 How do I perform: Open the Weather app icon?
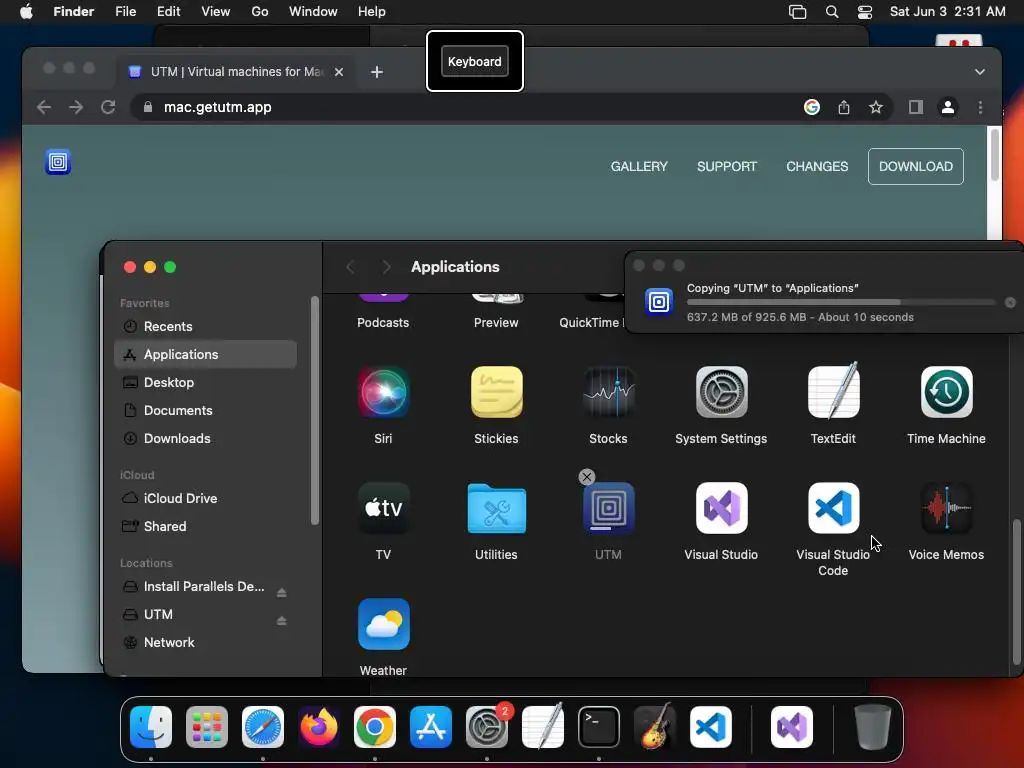383,624
